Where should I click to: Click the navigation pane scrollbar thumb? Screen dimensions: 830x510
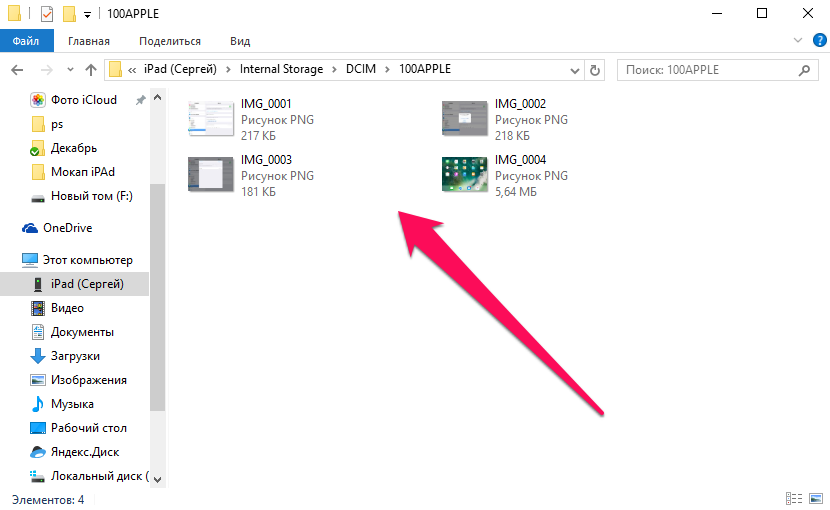tap(157, 297)
